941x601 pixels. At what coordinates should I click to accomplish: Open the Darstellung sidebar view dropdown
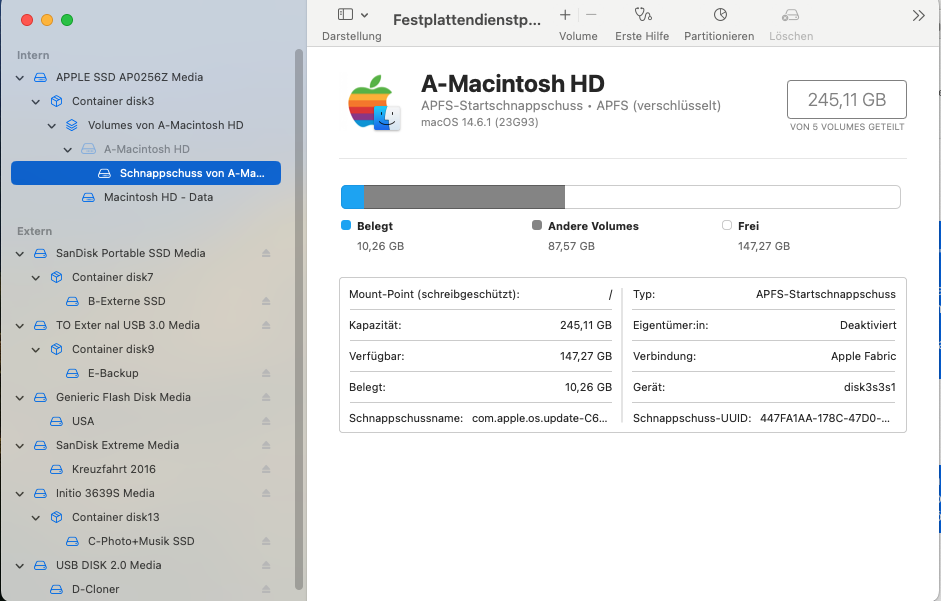(x=352, y=15)
